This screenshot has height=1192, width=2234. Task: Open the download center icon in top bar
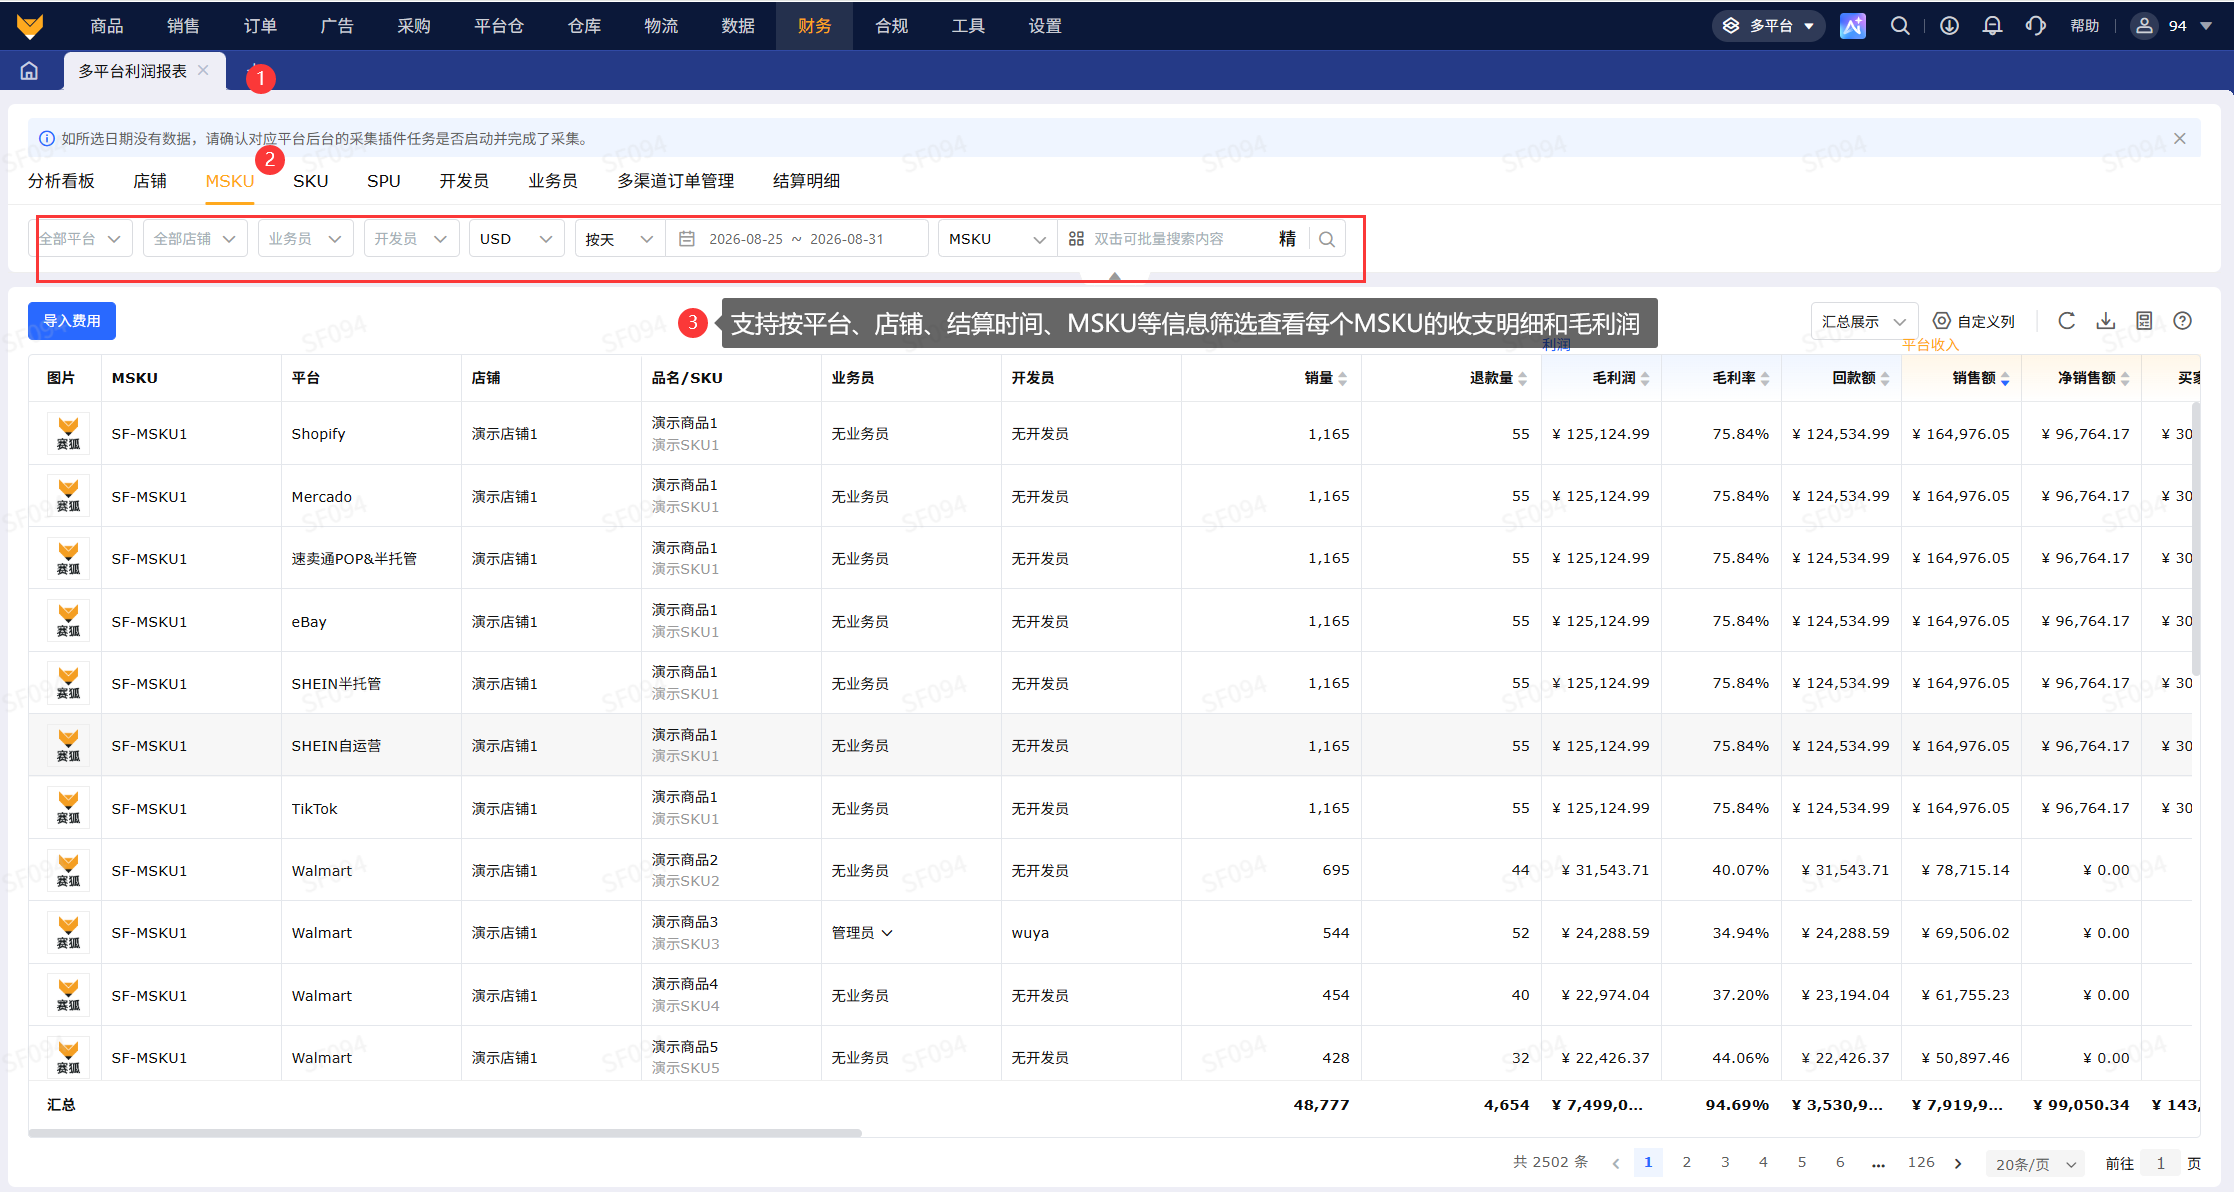click(1949, 26)
